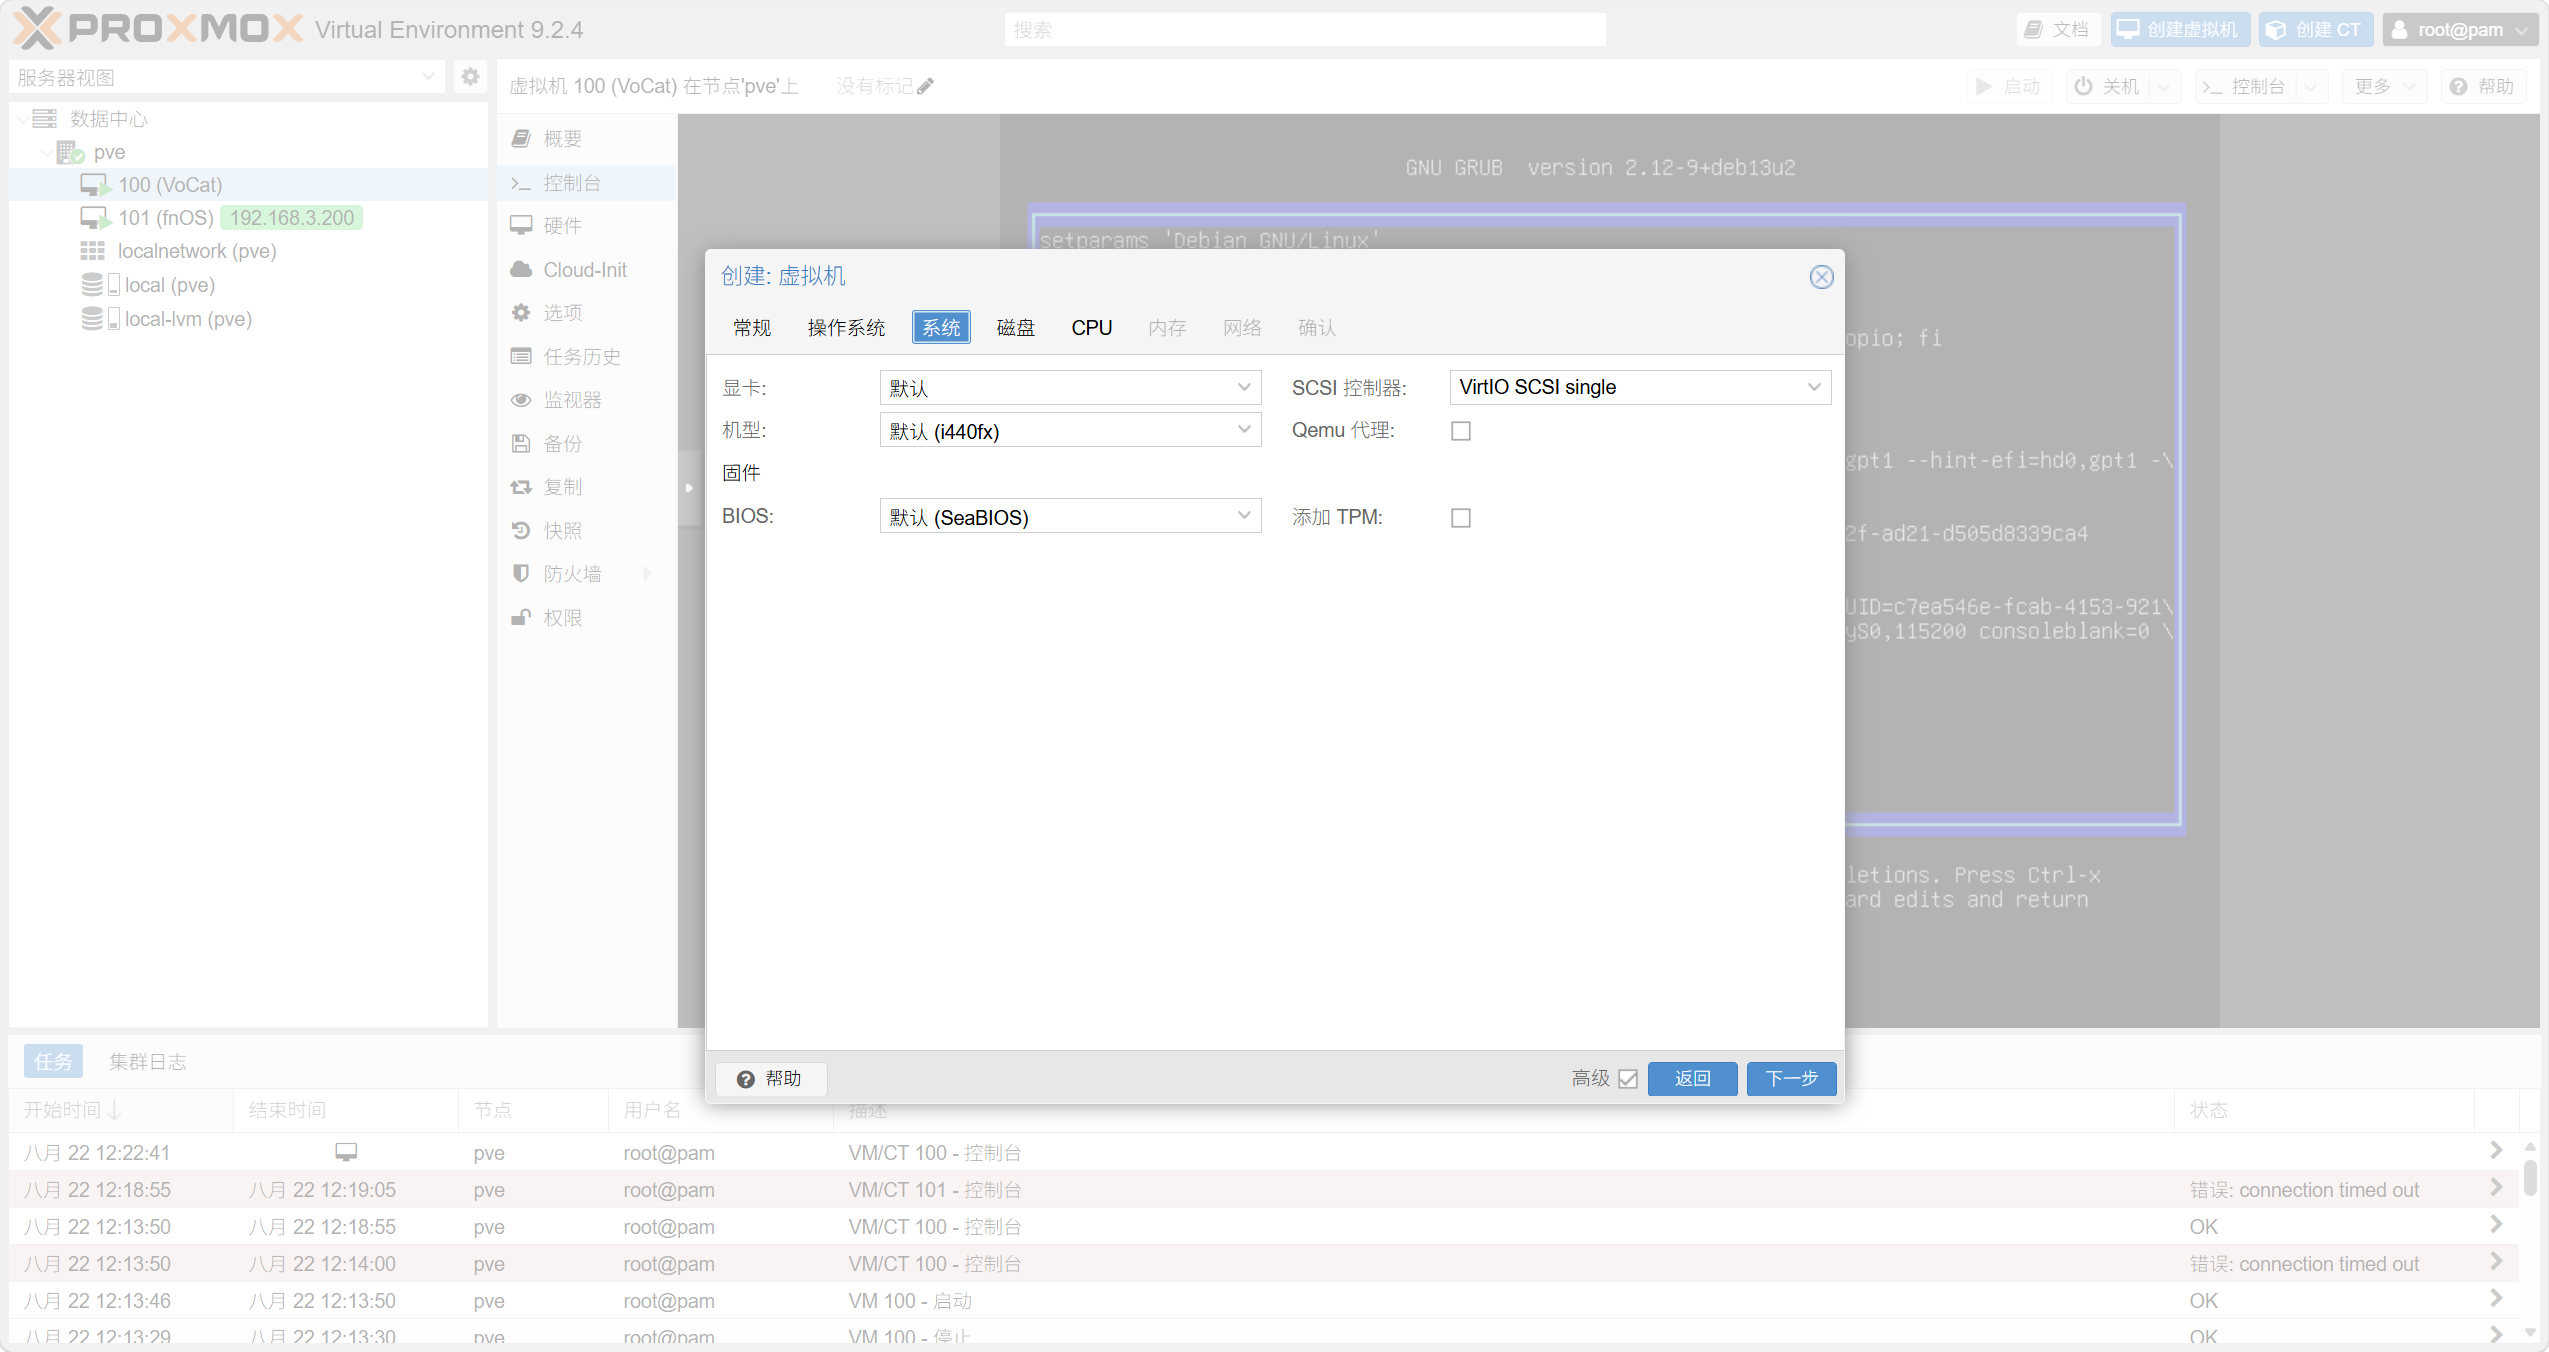Enable the add TPM checkbox

(1461, 518)
